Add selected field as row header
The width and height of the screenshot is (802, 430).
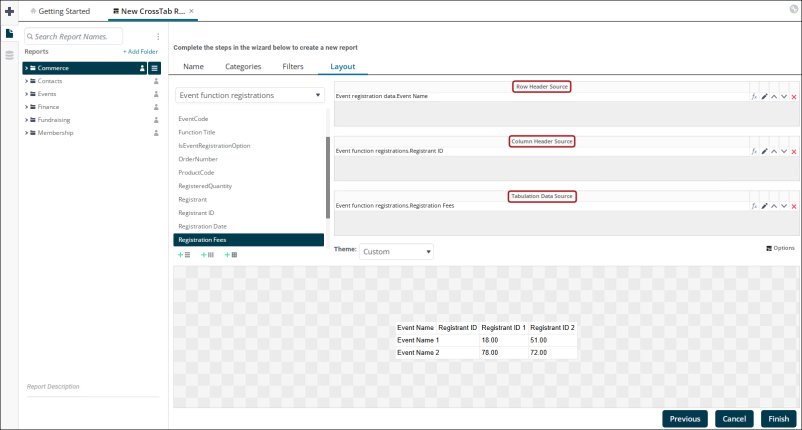point(184,255)
